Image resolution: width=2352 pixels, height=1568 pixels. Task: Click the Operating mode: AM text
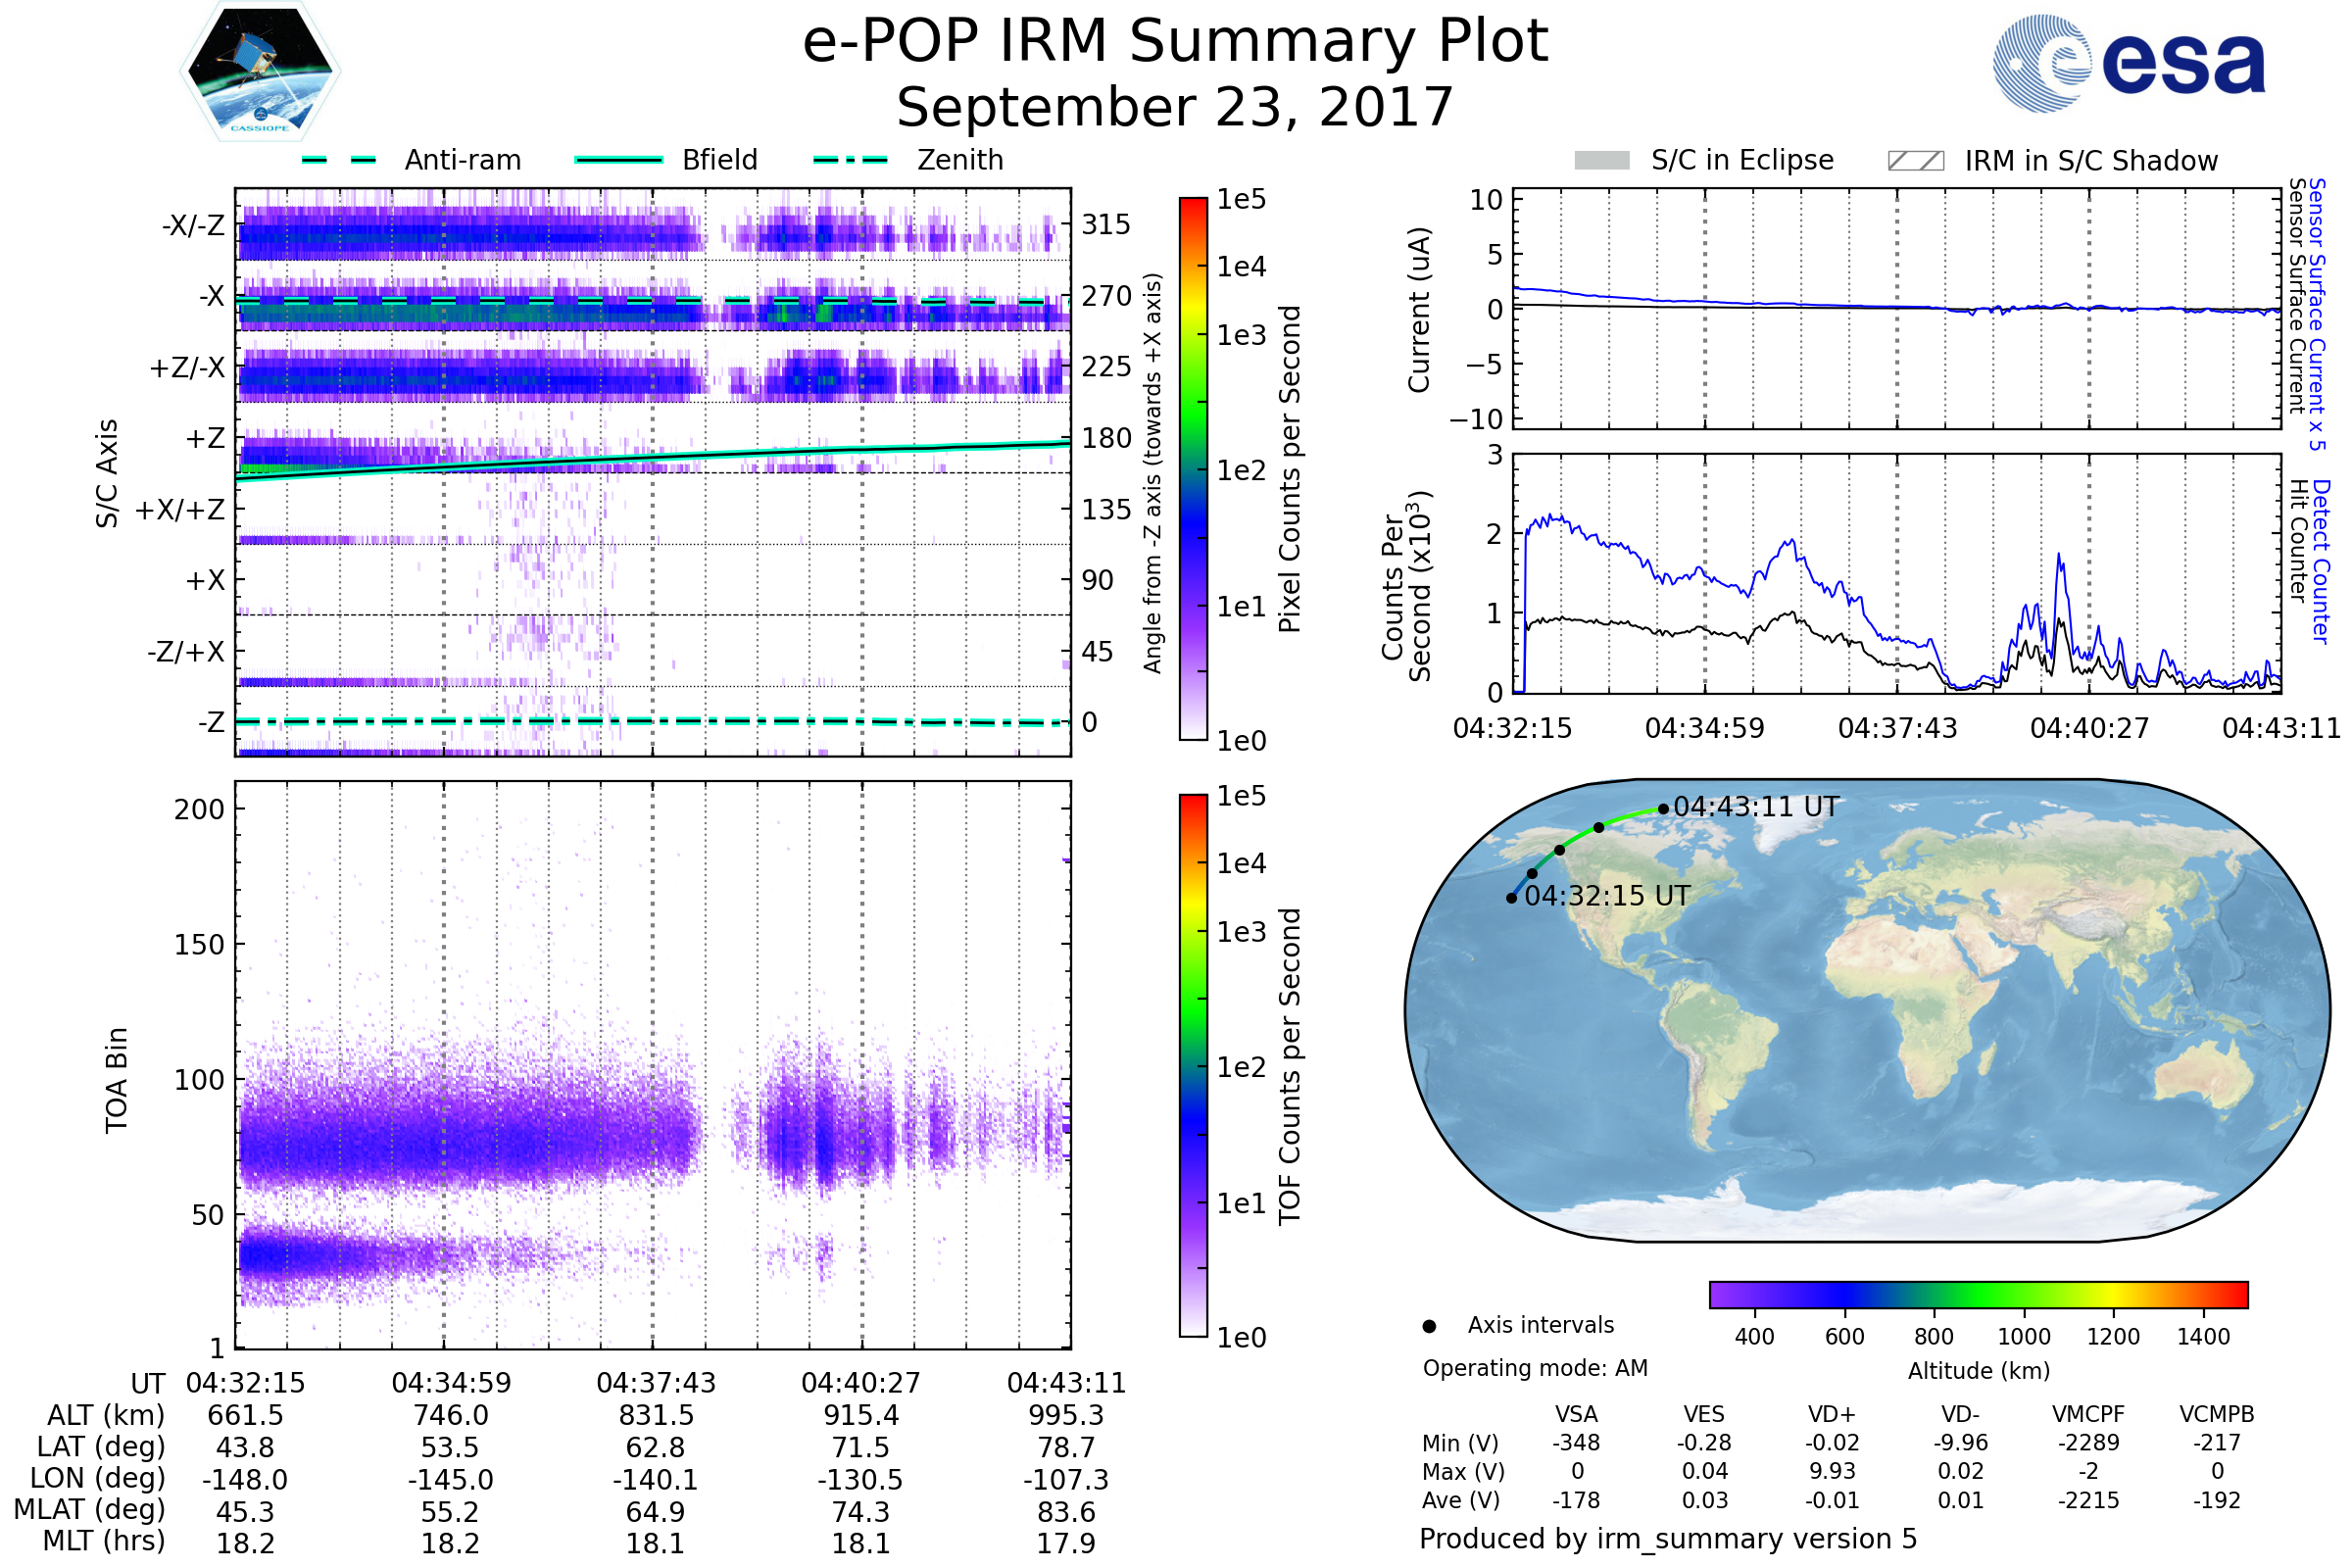click(1535, 1368)
